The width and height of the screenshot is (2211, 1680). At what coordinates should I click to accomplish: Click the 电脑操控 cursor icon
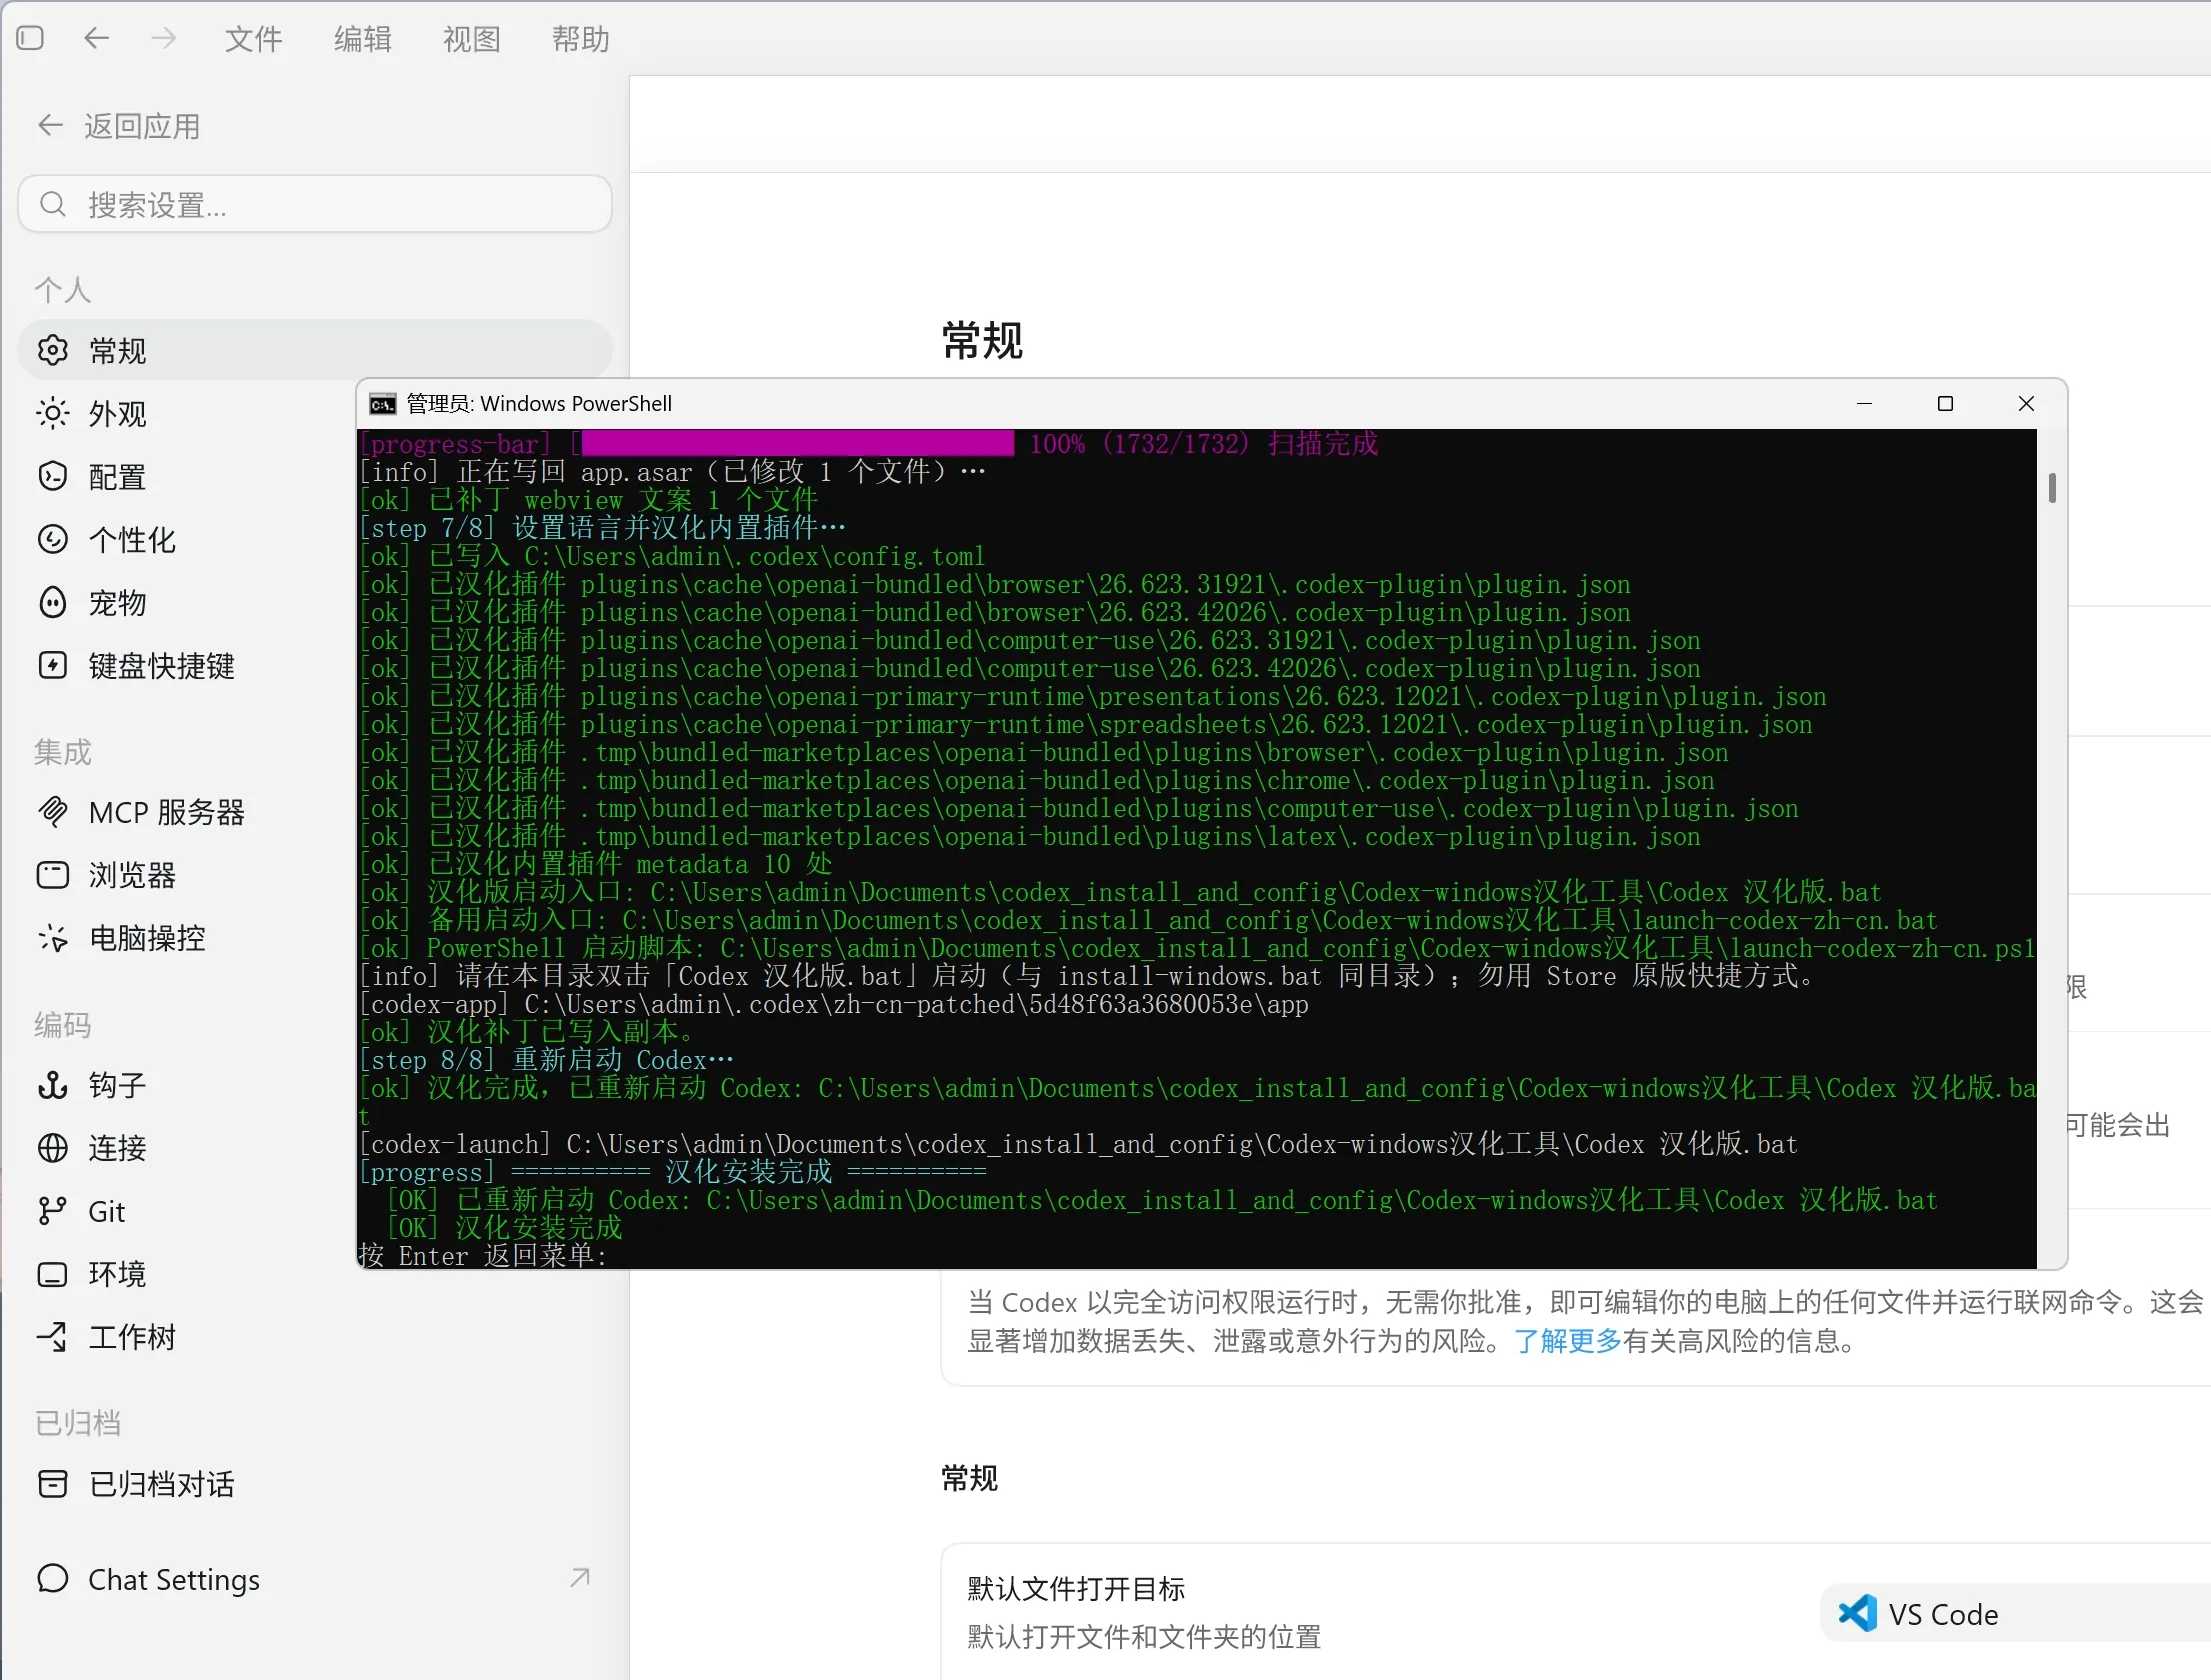[x=52, y=937]
